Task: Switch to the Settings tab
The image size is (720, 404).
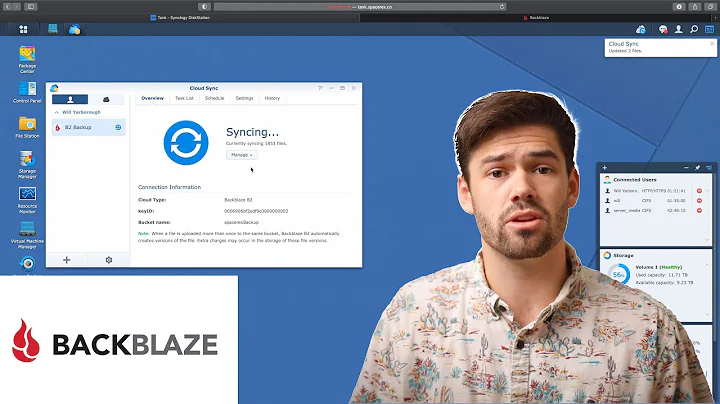Action: 244,98
